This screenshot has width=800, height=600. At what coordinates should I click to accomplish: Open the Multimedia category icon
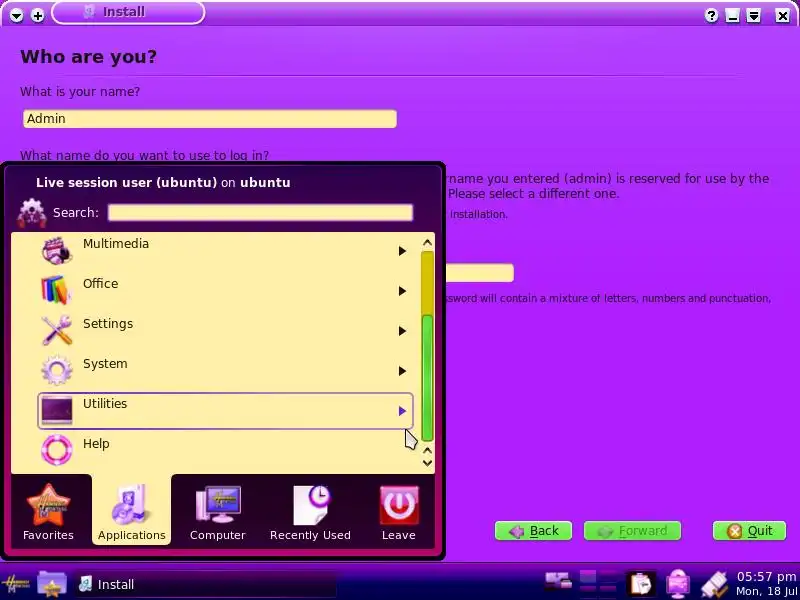point(57,250)
